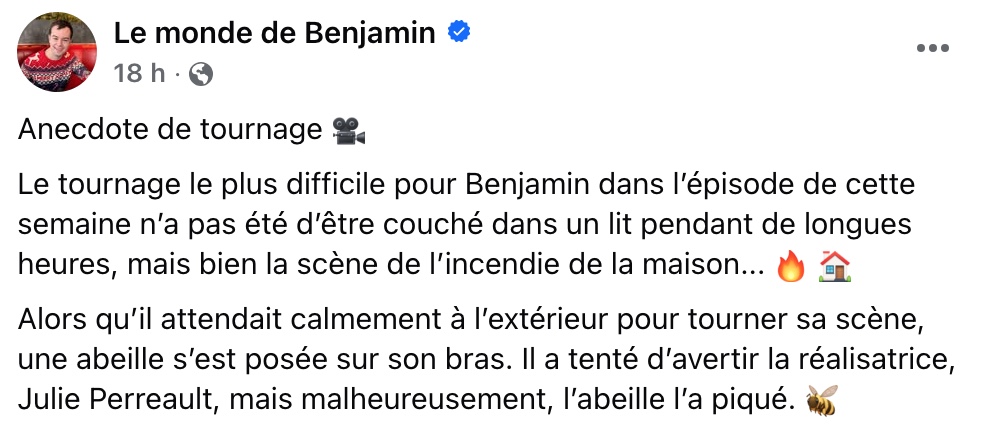Click the house emoji

coord(832,264)
